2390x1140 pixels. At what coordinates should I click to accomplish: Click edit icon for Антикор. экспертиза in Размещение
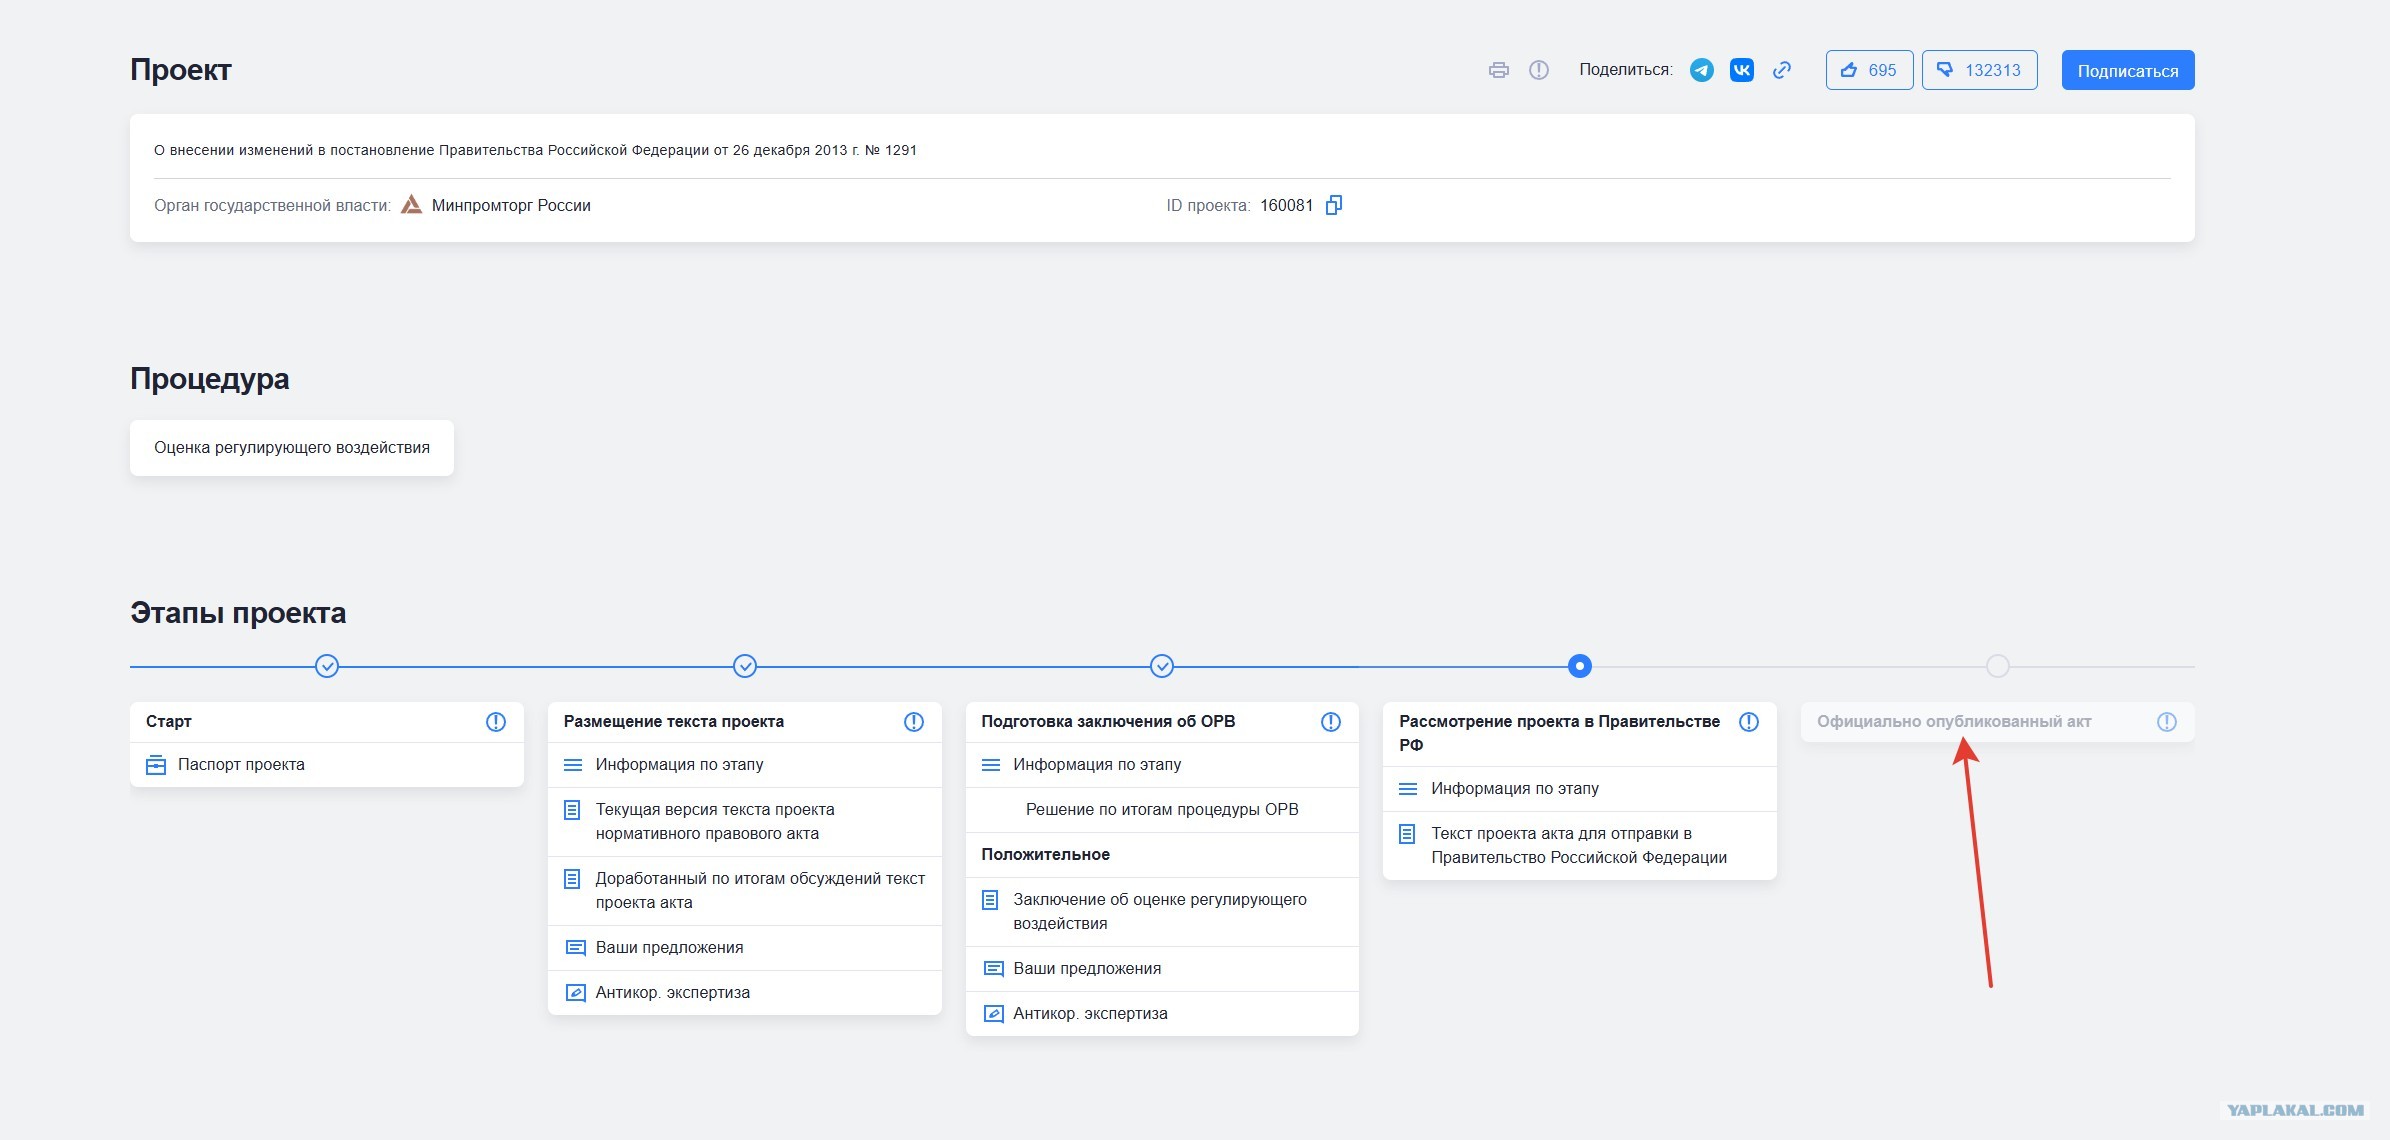575,993
